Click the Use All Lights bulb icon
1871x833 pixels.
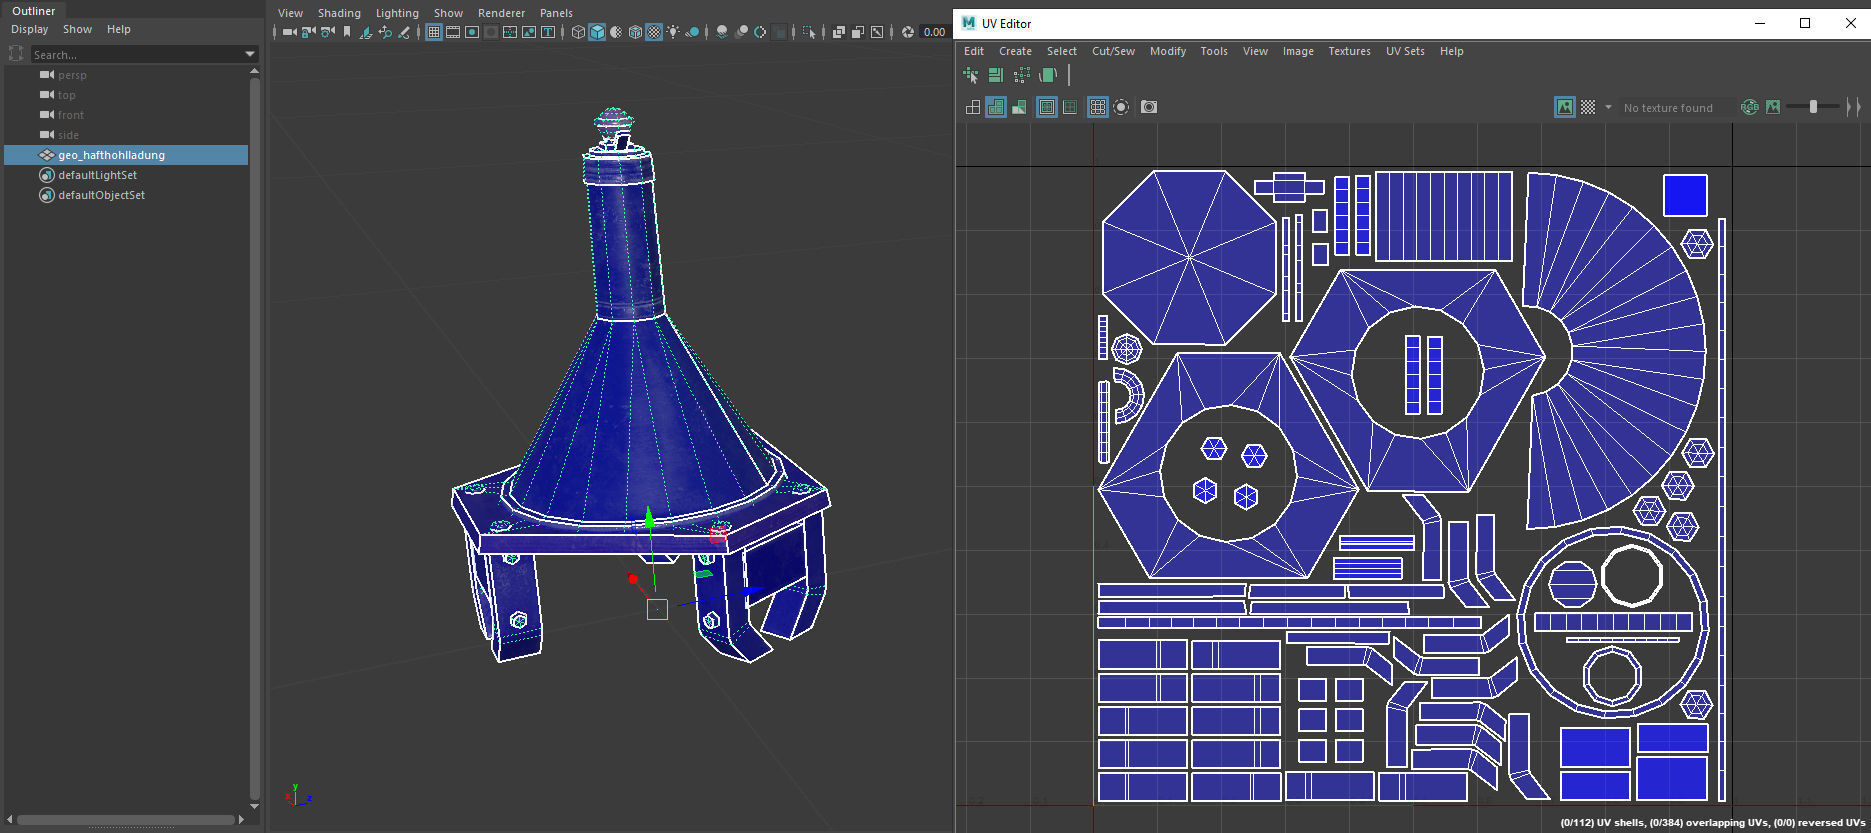coord(673,32)
